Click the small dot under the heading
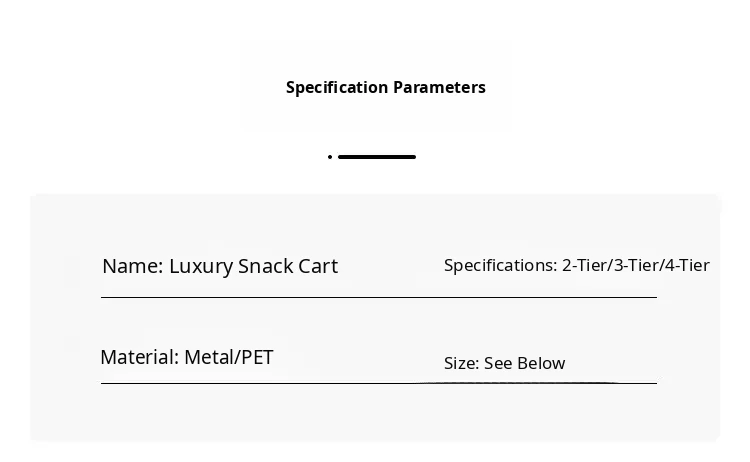This screenshot has width=750, height=462. [330, 157]
